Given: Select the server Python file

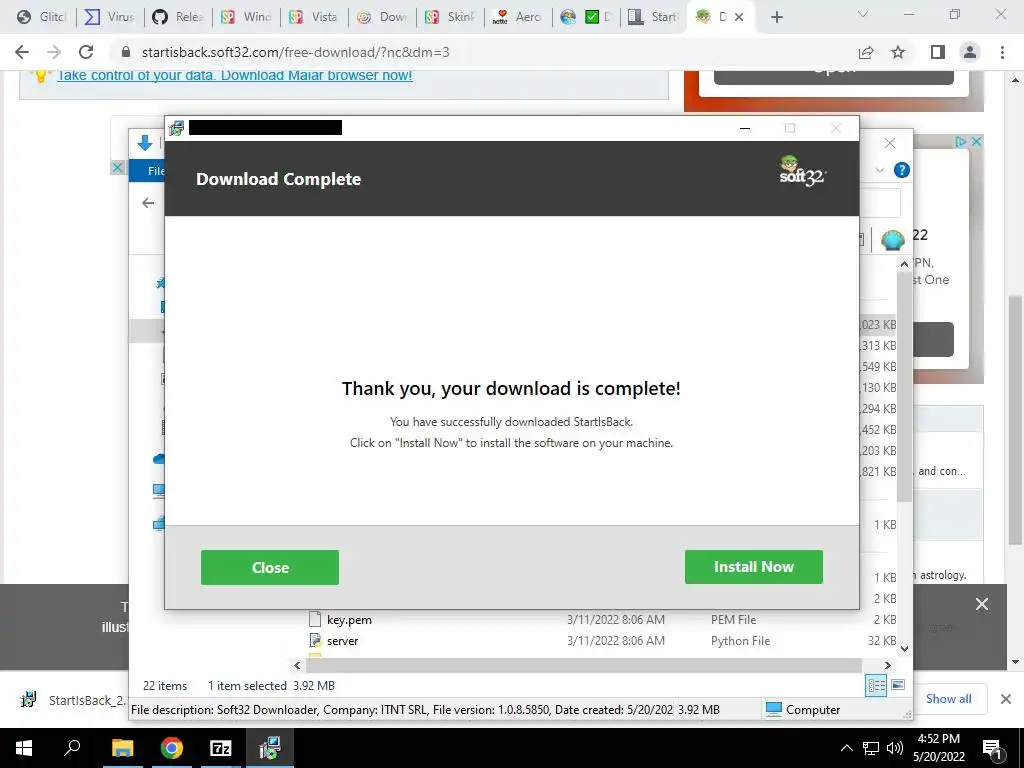Looking at the screenshot, I should 601,641.
